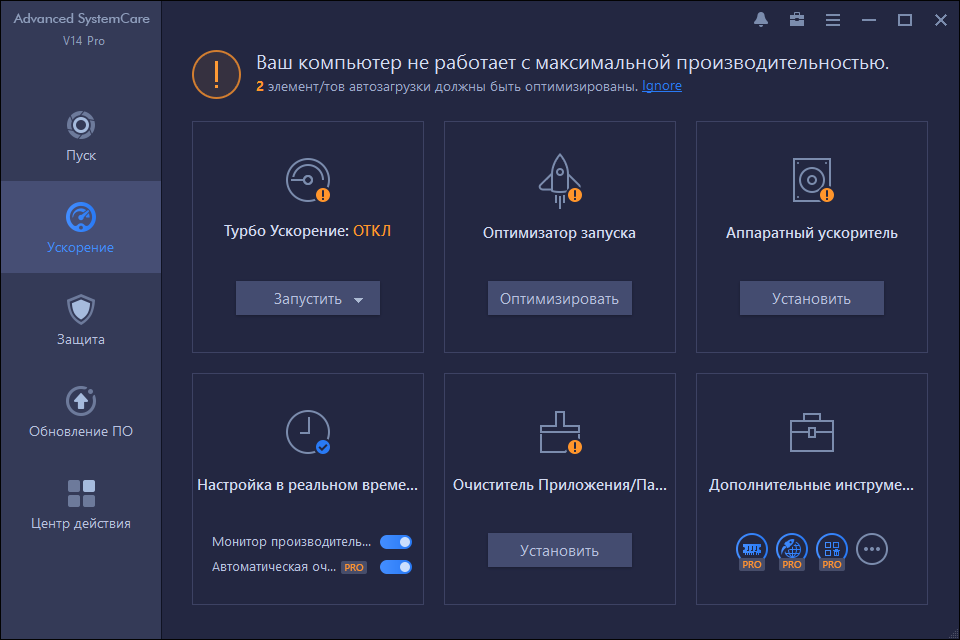Switch to the Ускорение section
Viewport: 960px width, 640px height.
coord(80,227)
